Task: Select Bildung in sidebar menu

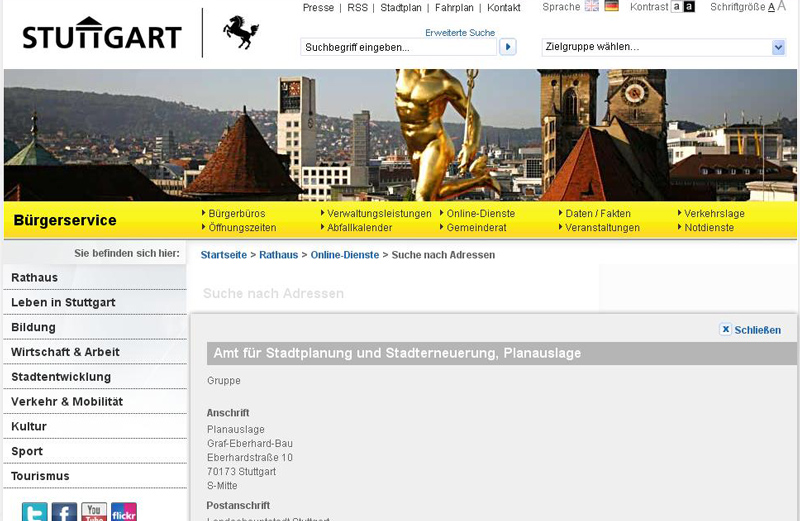Action: coord(95,327)
